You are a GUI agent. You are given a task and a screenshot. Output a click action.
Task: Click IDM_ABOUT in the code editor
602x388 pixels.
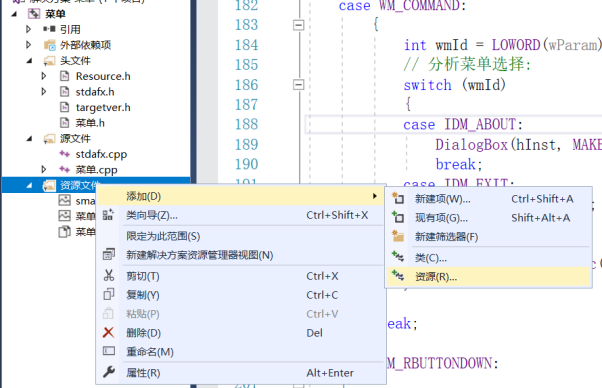[x=480, y=124]
